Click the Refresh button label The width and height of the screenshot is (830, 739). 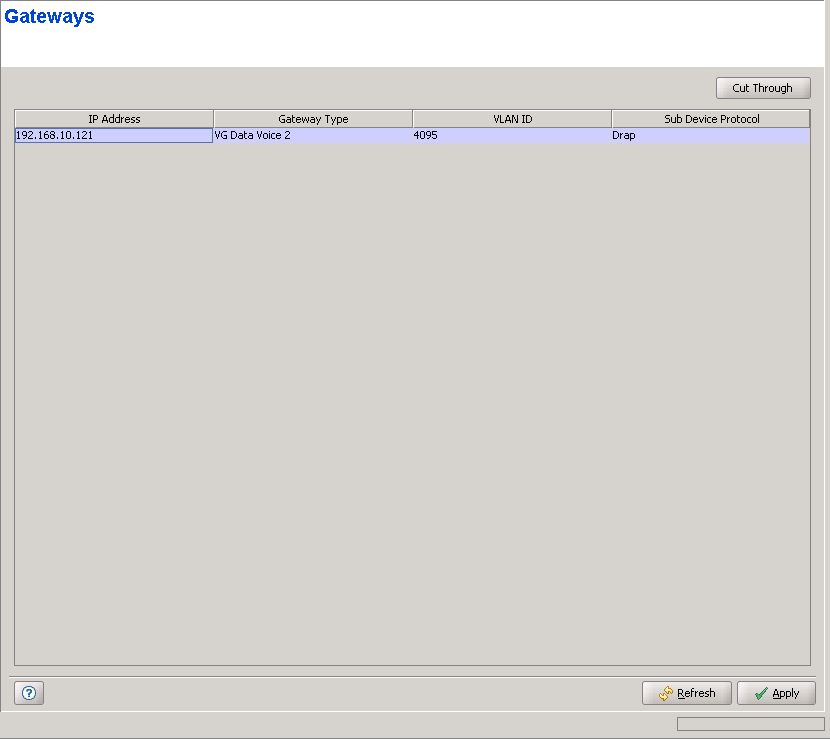point(696,694)
